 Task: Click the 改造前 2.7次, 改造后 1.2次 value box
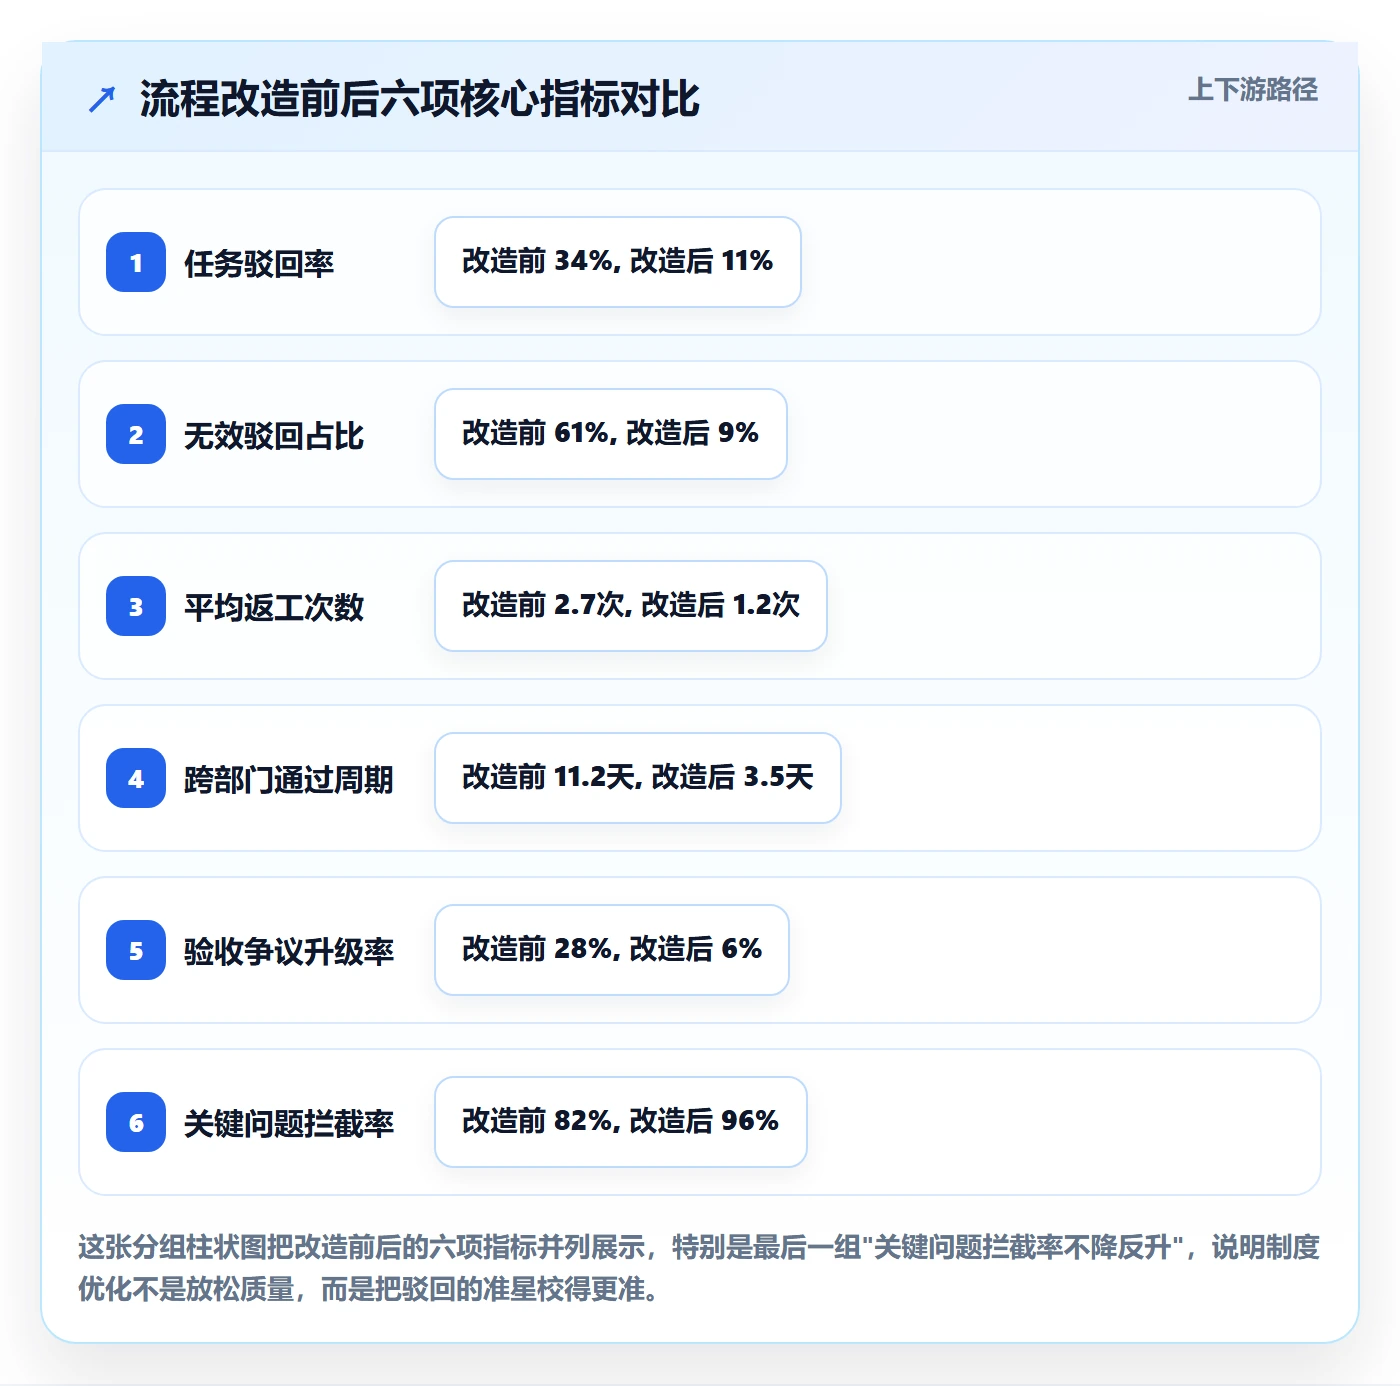[631, 606]
